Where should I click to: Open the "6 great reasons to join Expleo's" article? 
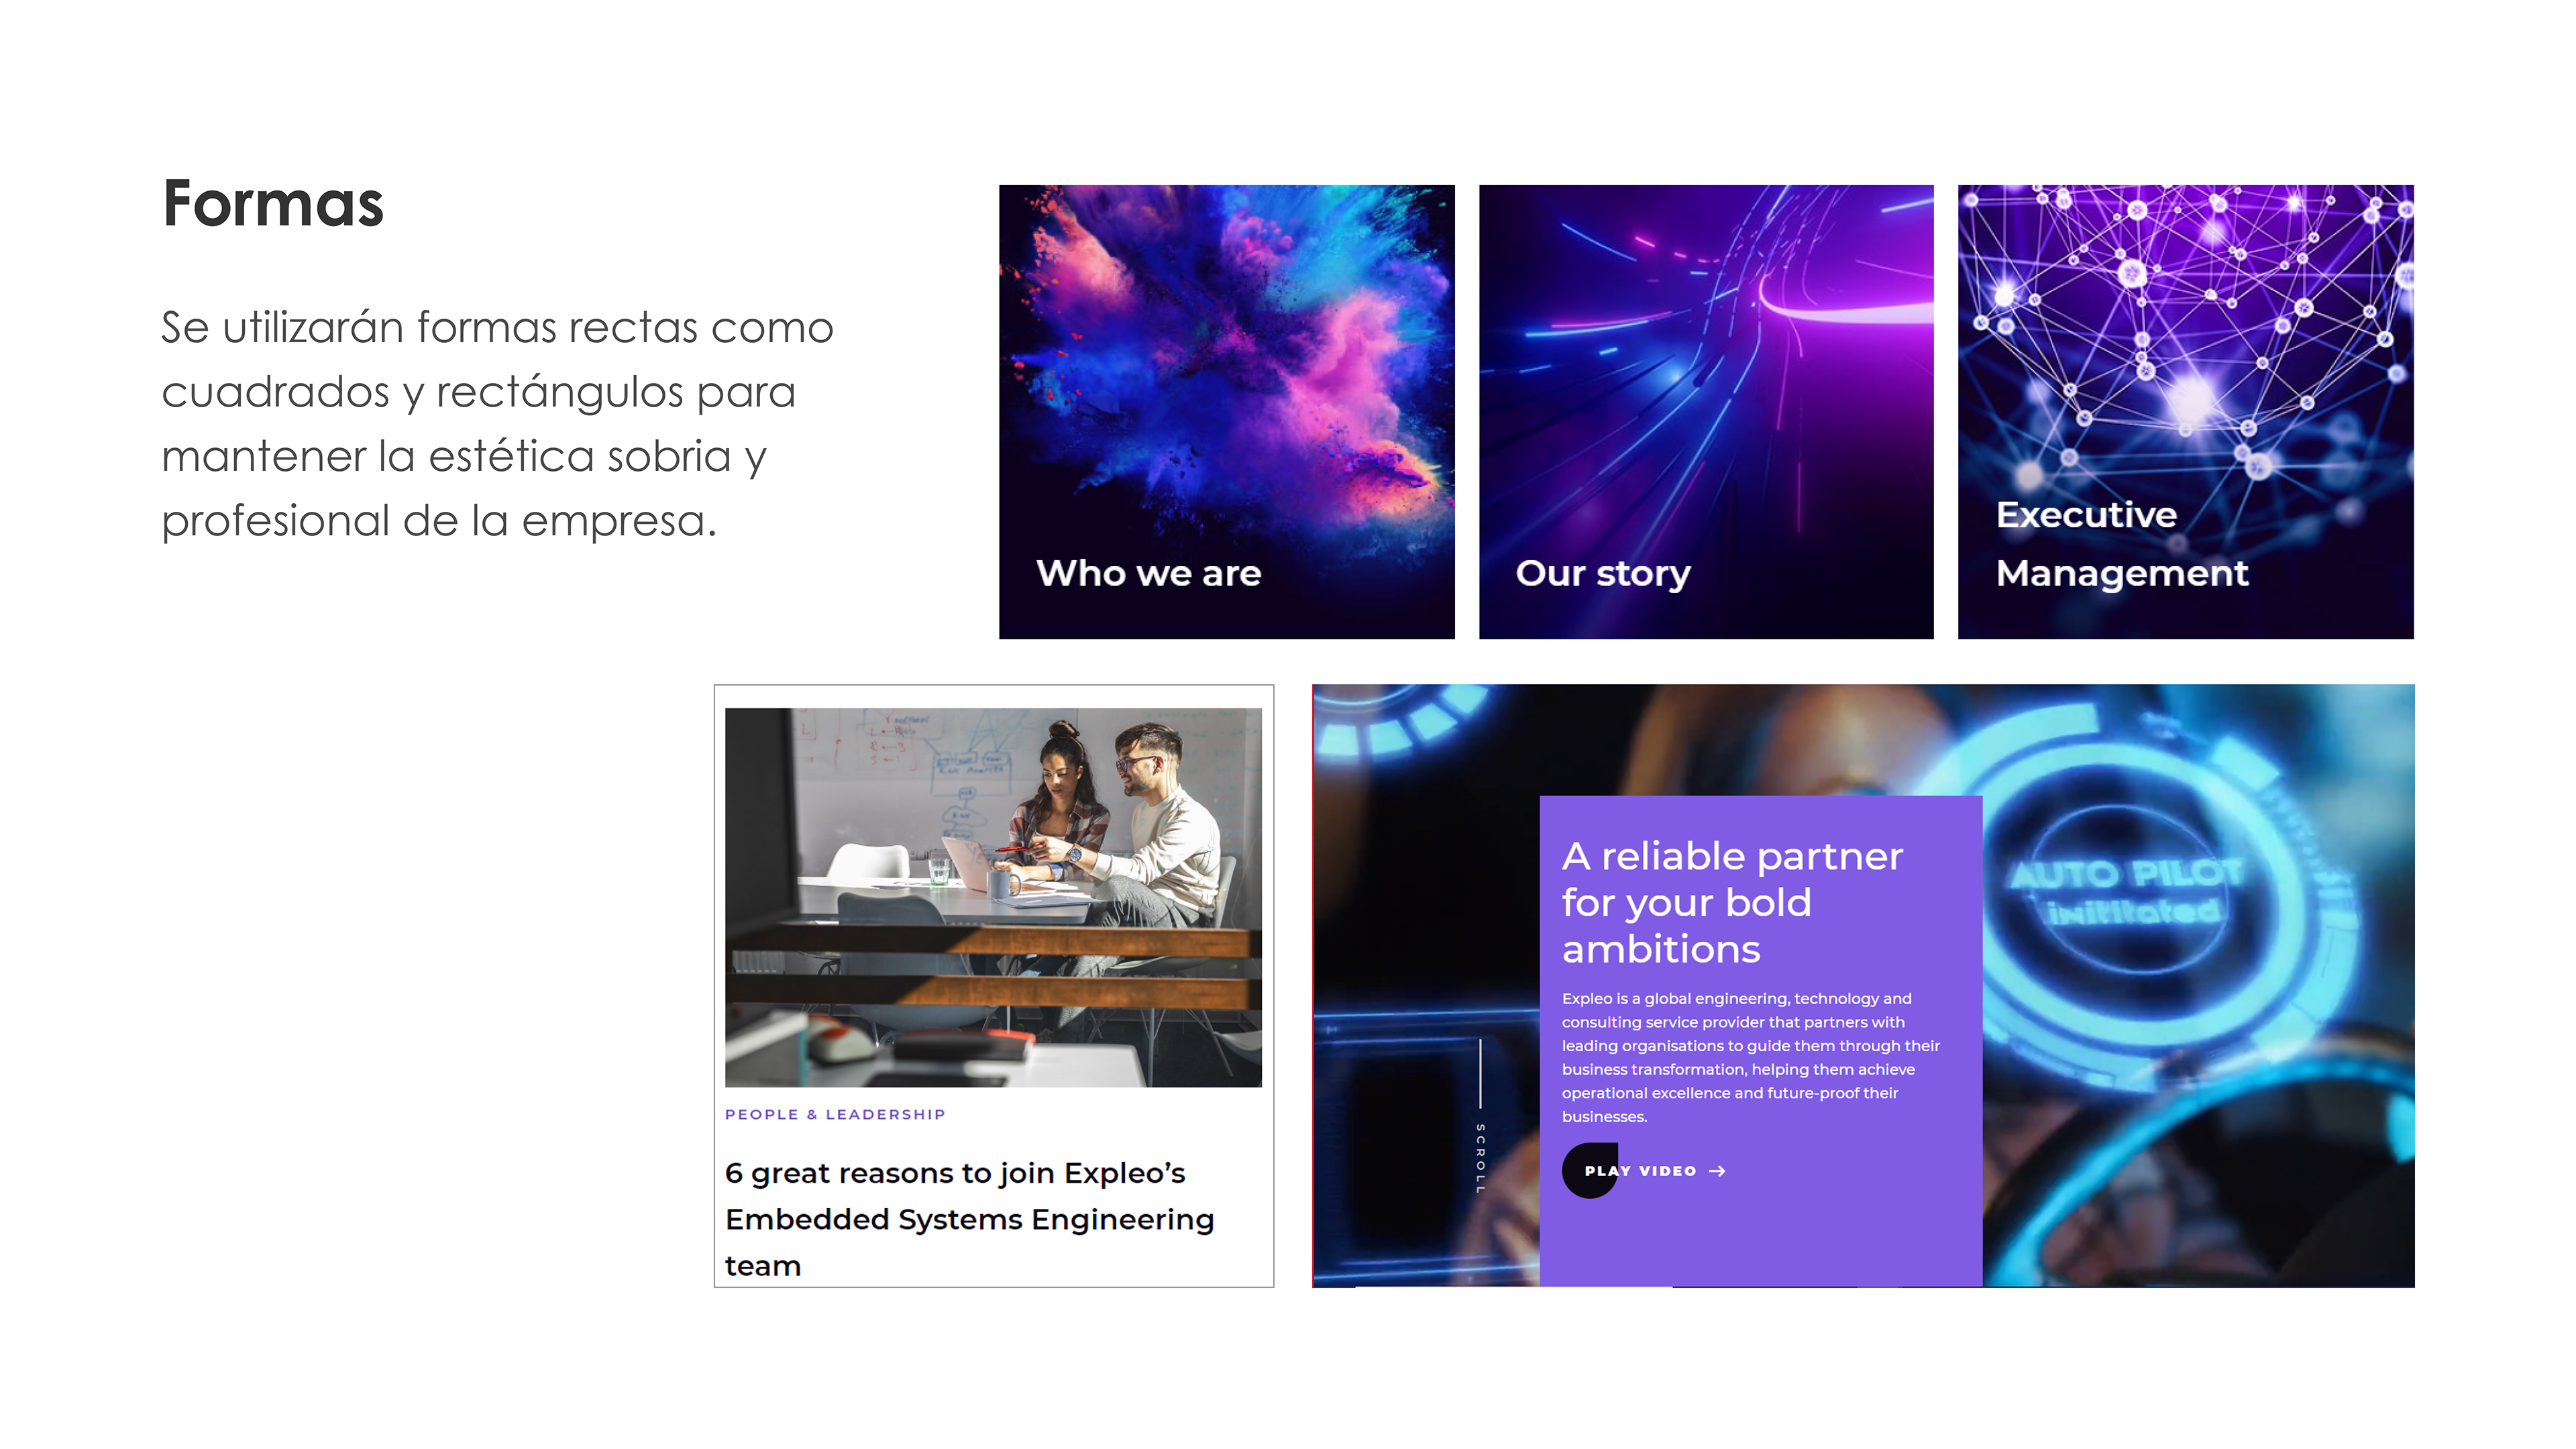coord(955,1172)
